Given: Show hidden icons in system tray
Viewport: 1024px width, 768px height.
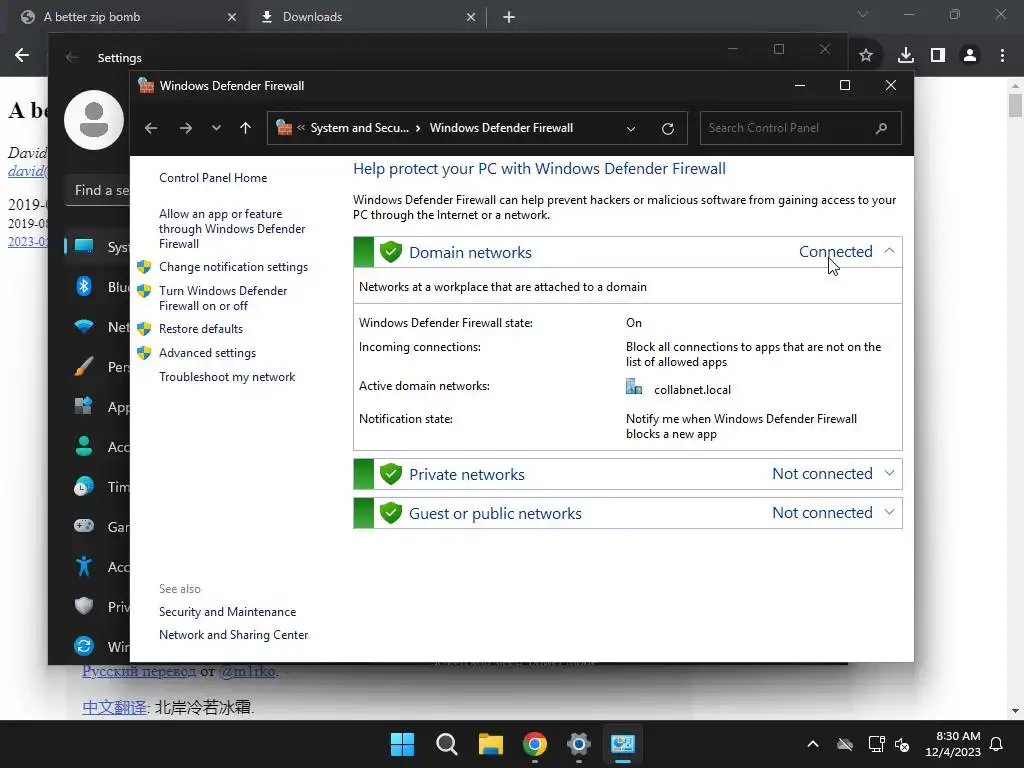Looking at the screenshot, I should 813,744.
